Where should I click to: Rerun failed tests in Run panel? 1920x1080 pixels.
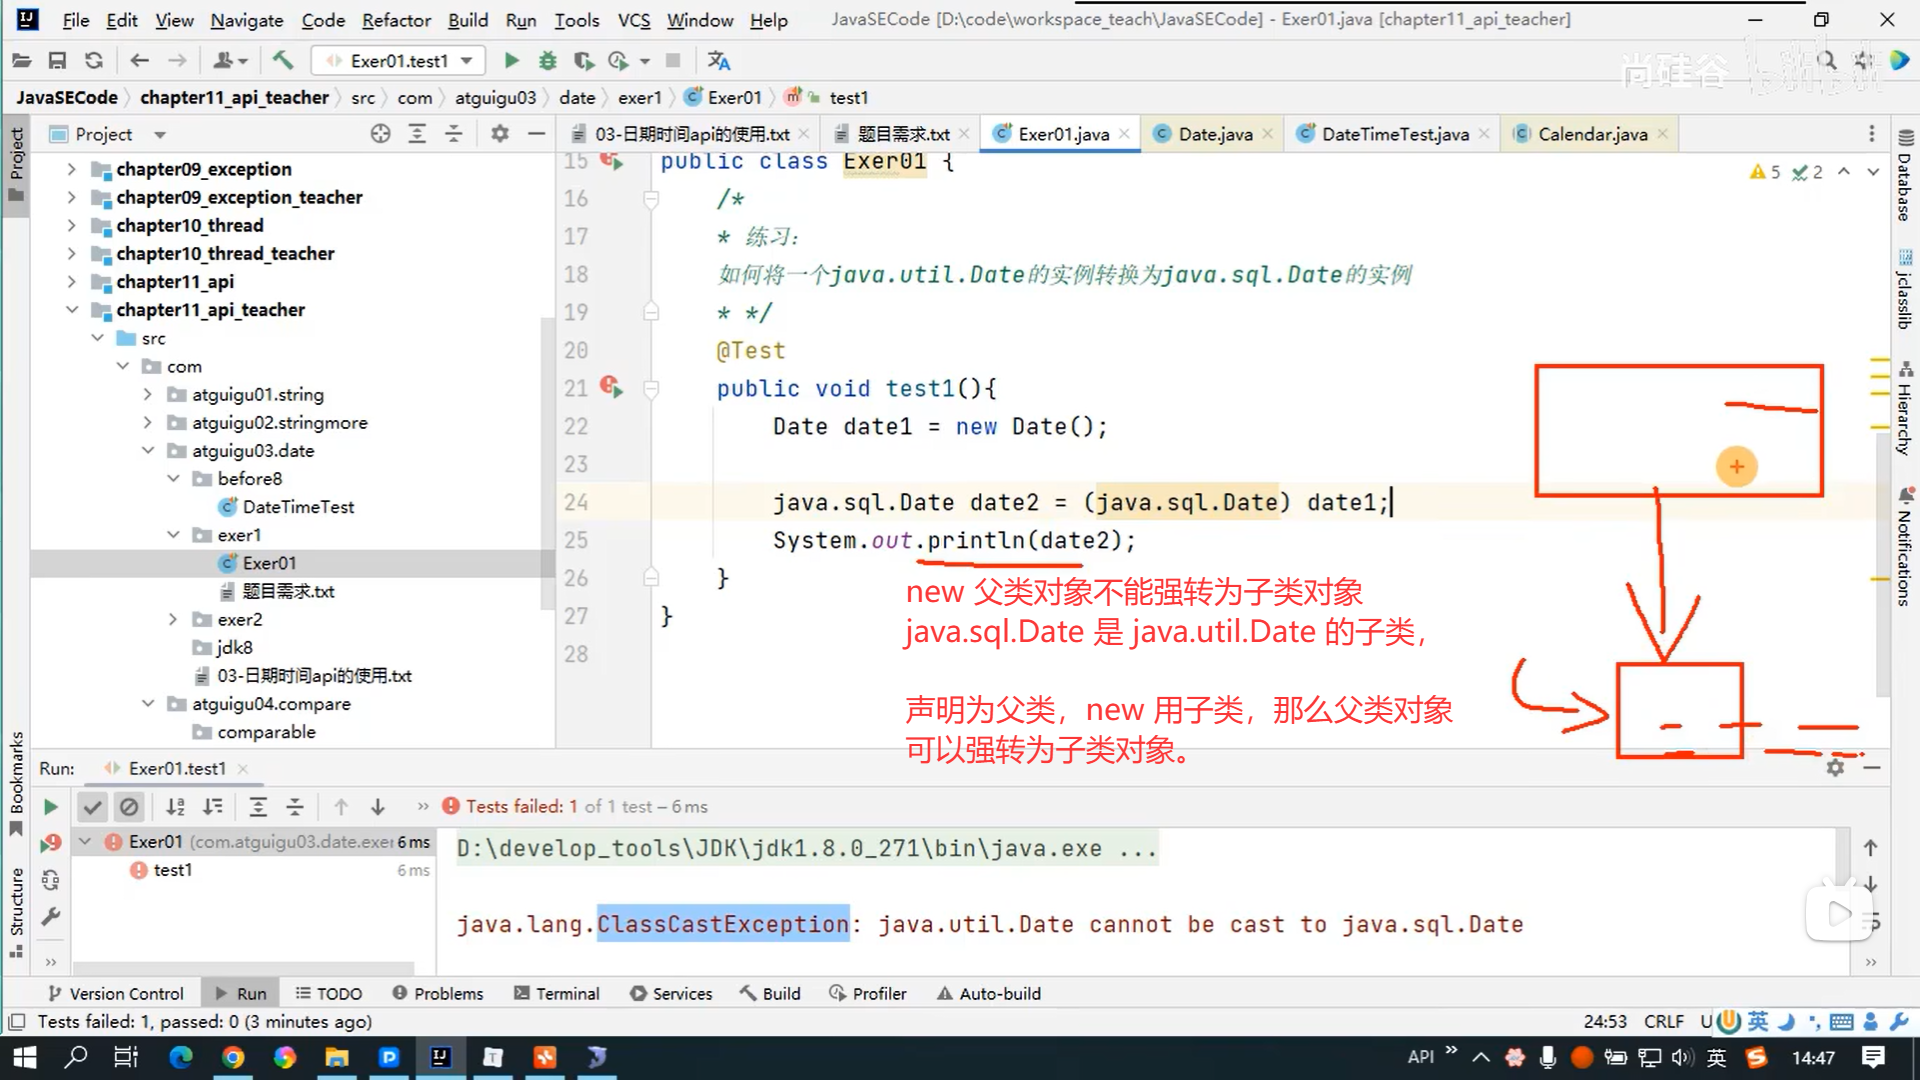pos(50,844)
